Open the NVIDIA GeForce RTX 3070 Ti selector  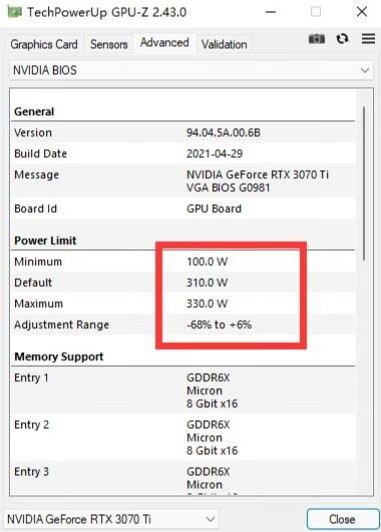pyautogui.click(x=111, y=519)
